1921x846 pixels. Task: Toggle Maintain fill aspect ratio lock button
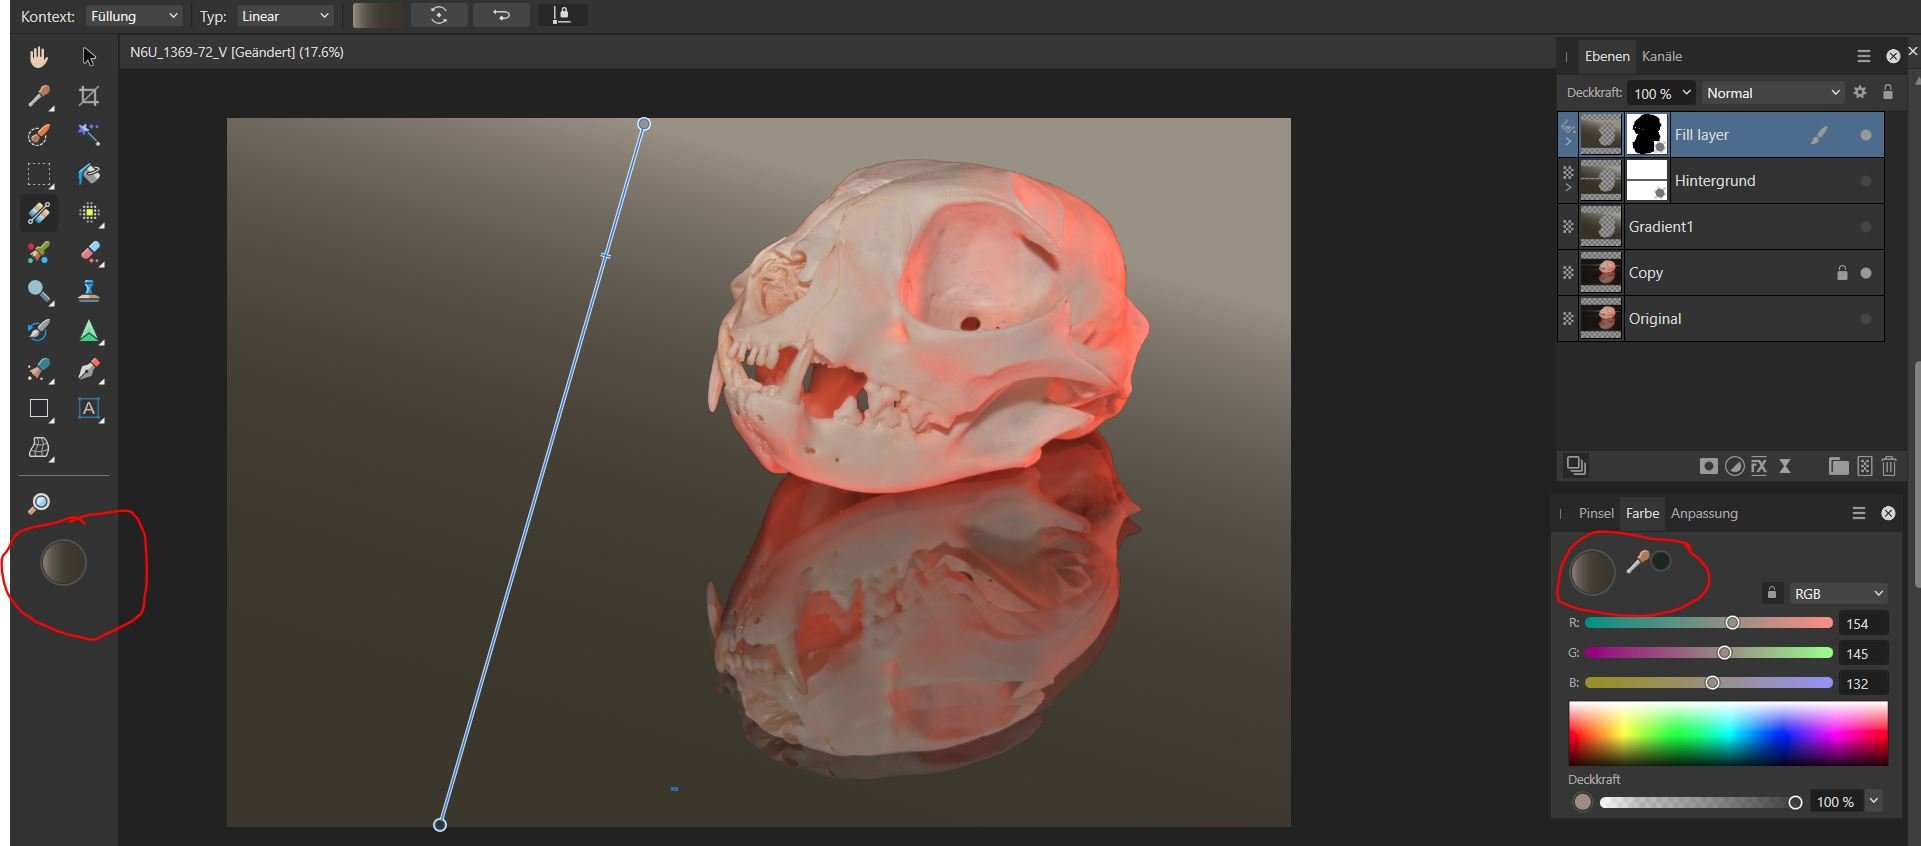point(562,15)
